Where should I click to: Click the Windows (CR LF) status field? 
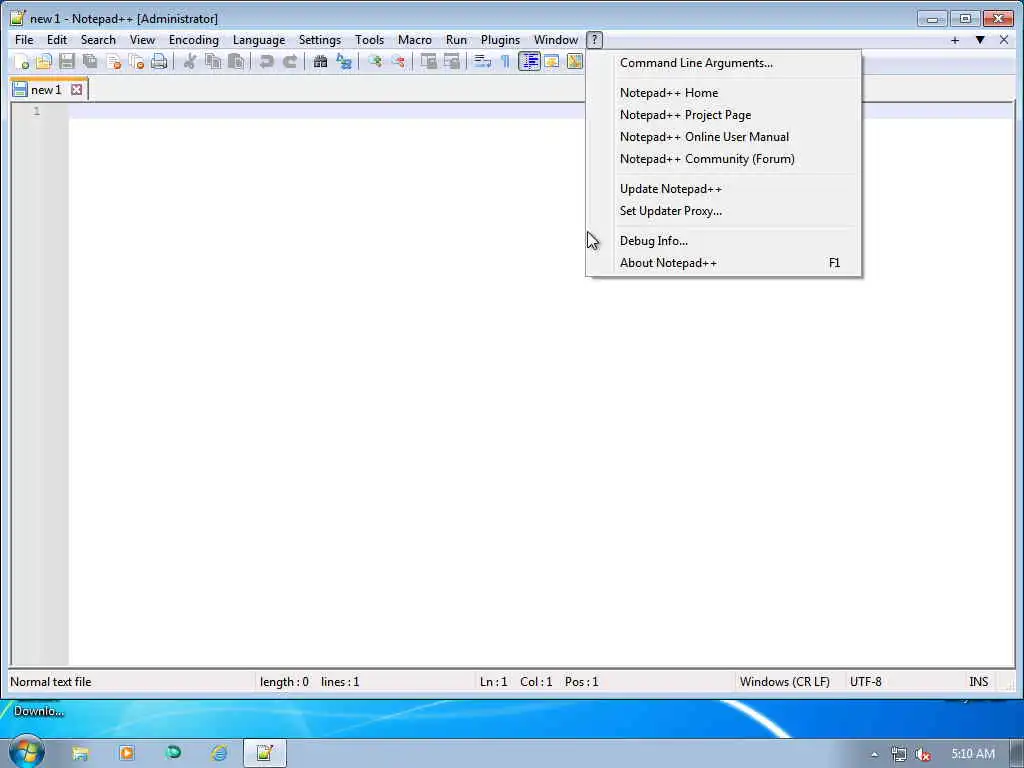(789, 682)
